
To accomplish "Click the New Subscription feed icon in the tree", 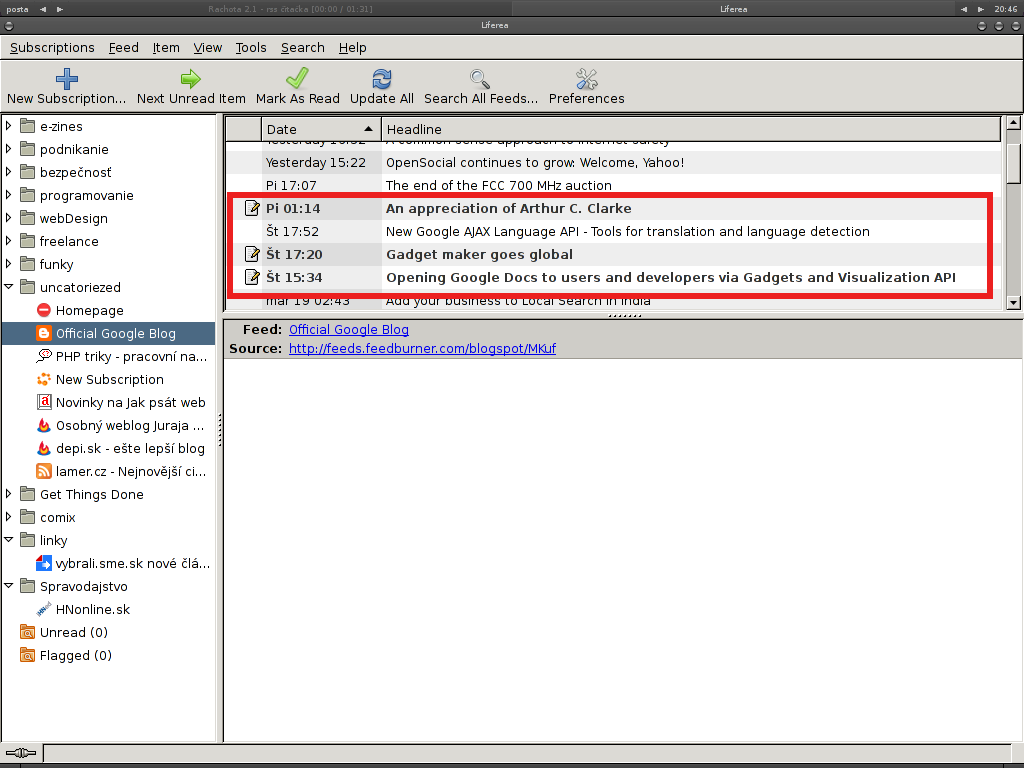I will [x=44, y=379].
